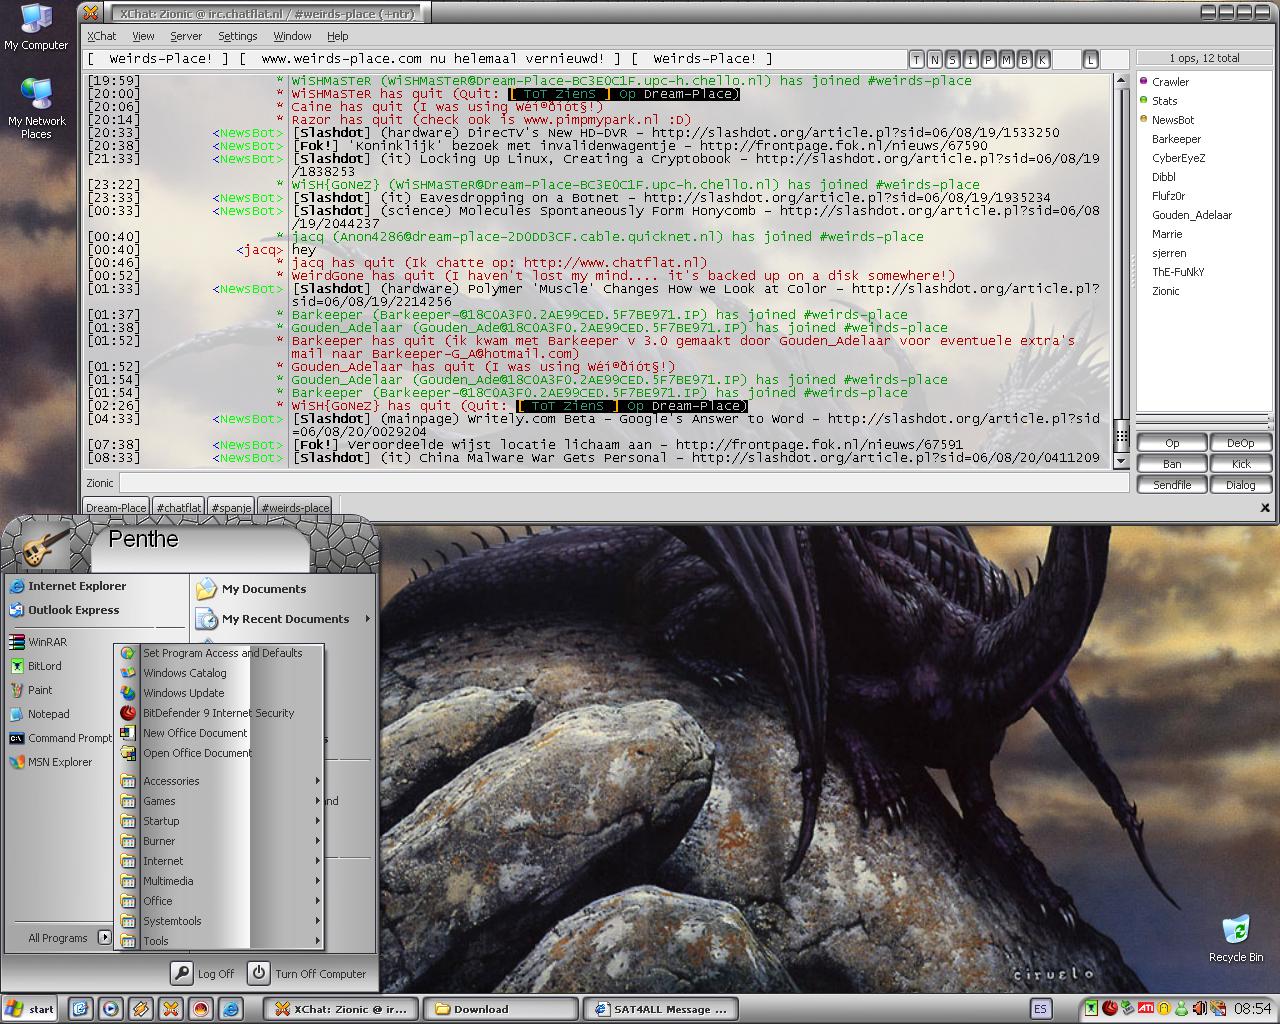Image resolution: width=1280 pixels, height=1024 pixels.
Task: Open the Help menu in XChat
Action: pyautogui.click(x=338, y=36)
